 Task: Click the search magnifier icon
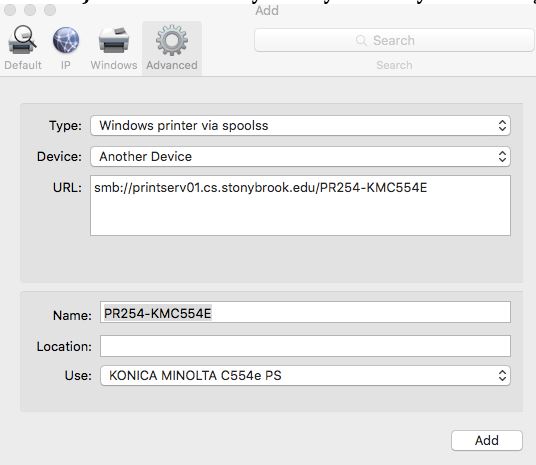click(x=361, y=40)
